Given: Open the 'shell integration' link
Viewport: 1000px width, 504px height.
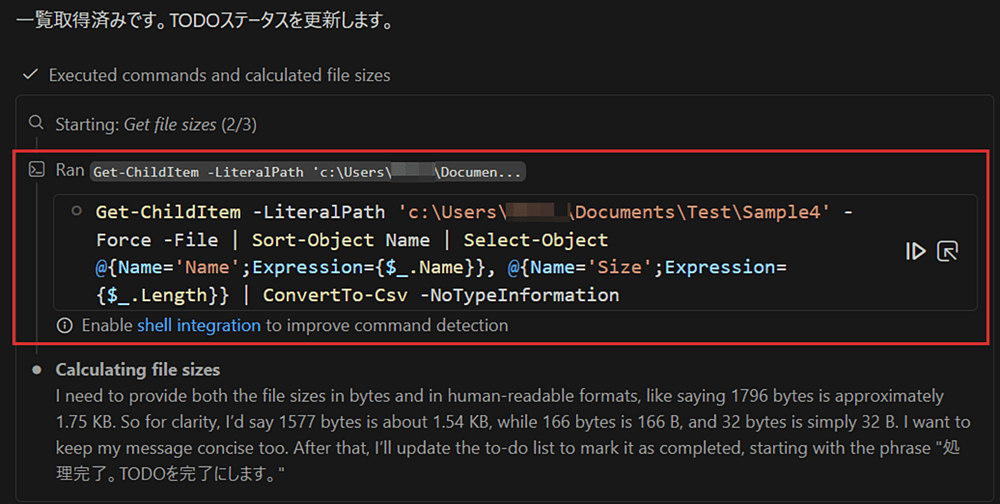Looking at the screenshot, I should [x=199, y=325].
